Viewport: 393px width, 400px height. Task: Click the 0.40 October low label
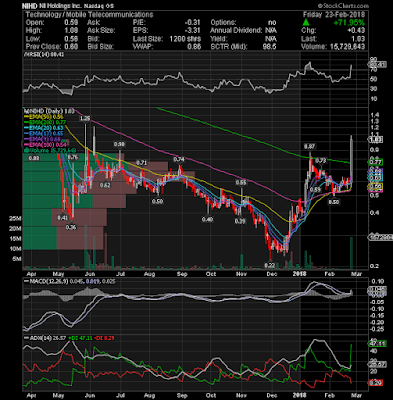(207, 220)
